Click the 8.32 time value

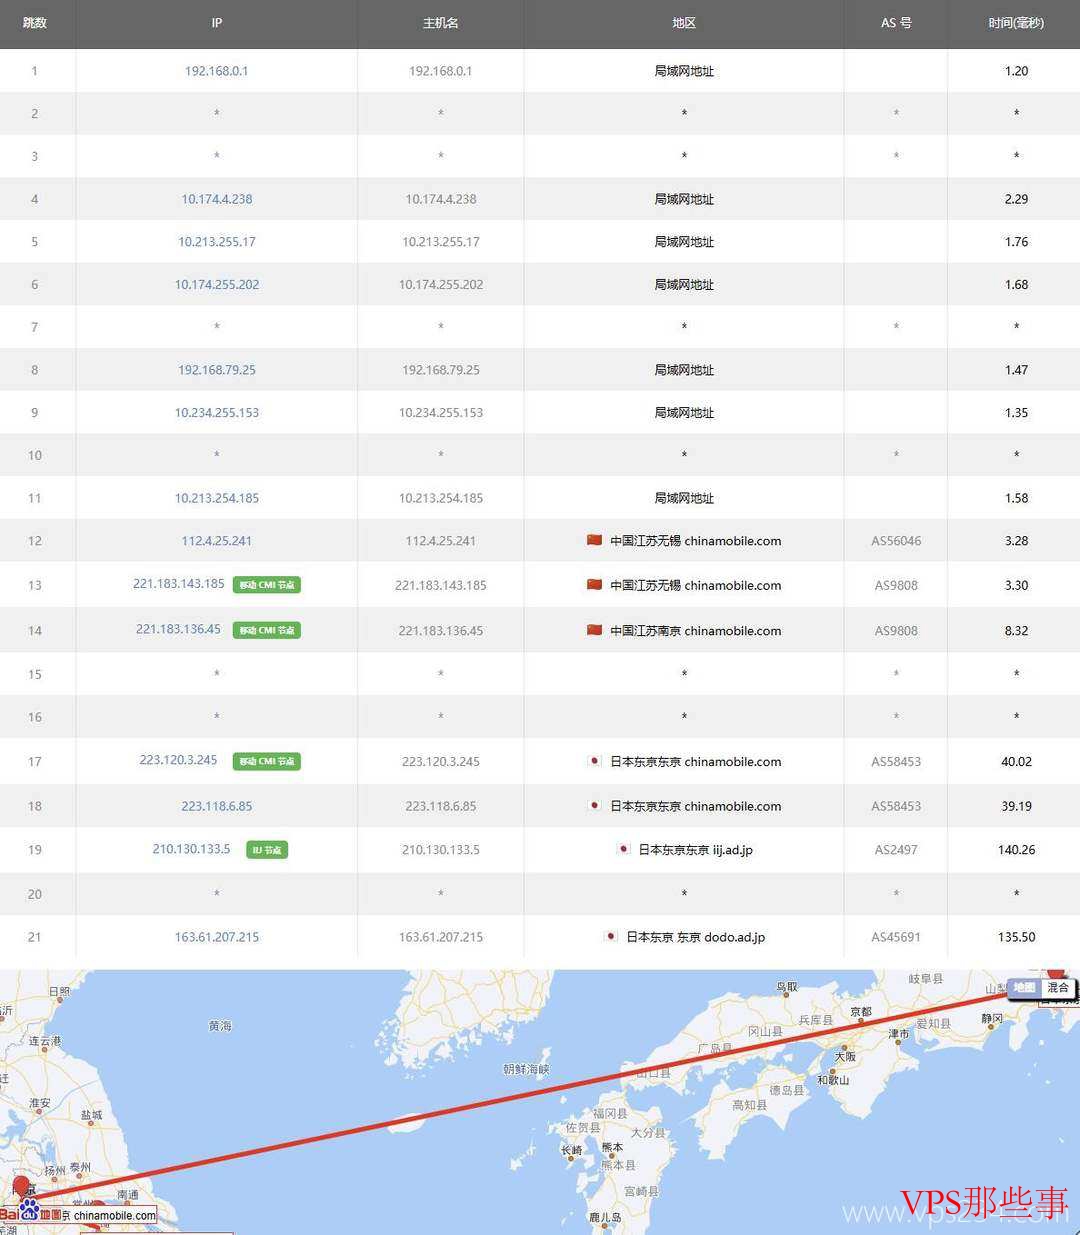[1016, 631]
